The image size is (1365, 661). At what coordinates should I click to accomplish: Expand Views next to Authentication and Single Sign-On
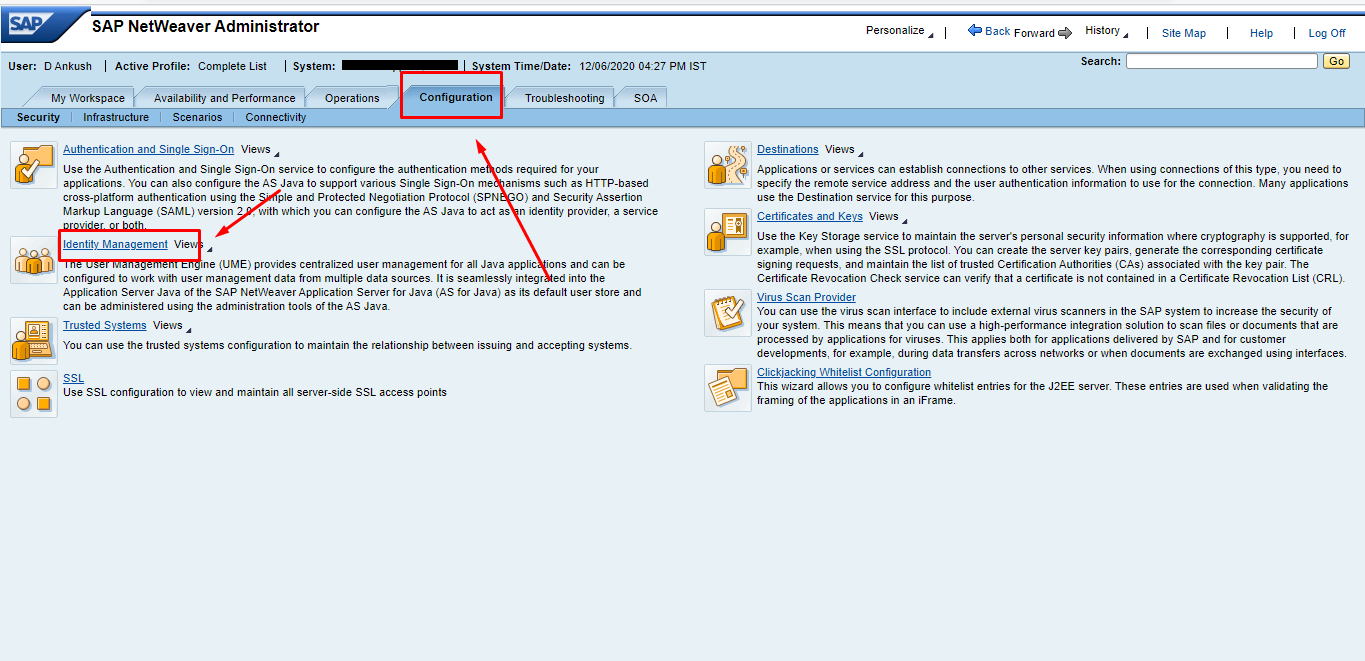coord(260,150)
